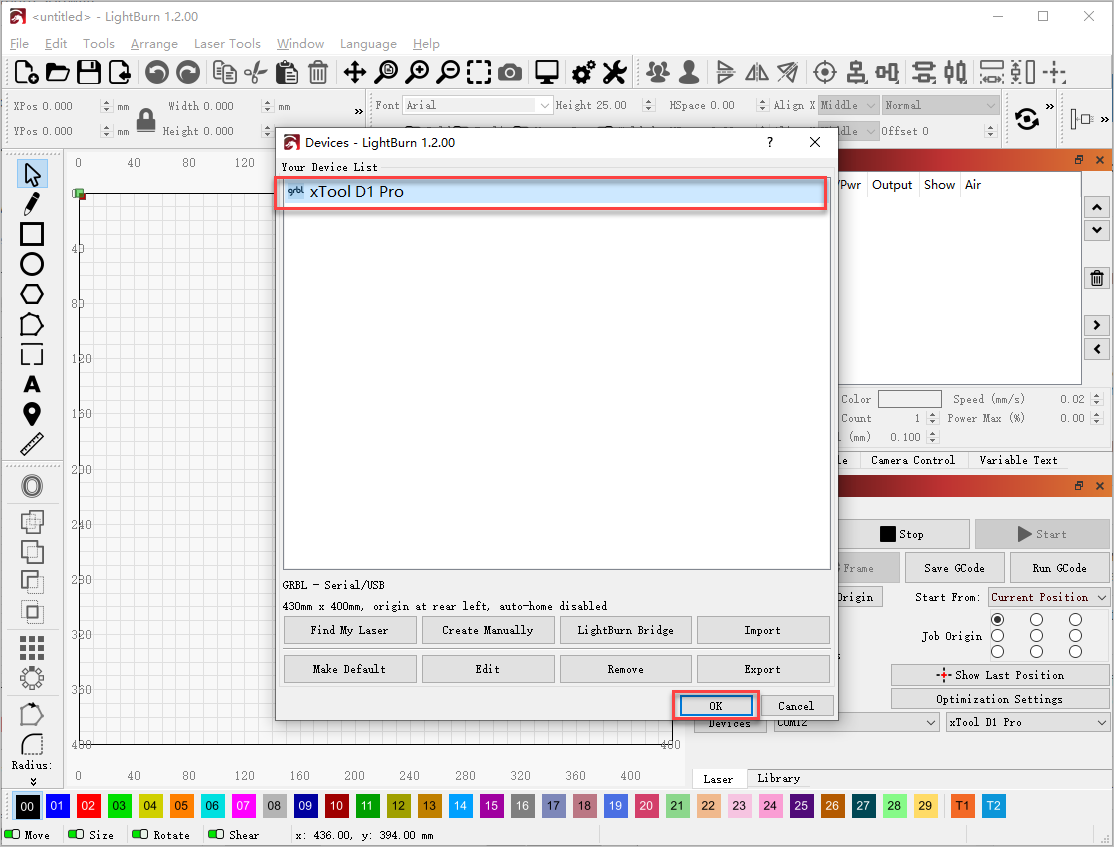This screenshot has width=1114, height=847.
Task: Select the Rectangle tool
Action: (x=32, y=234)
